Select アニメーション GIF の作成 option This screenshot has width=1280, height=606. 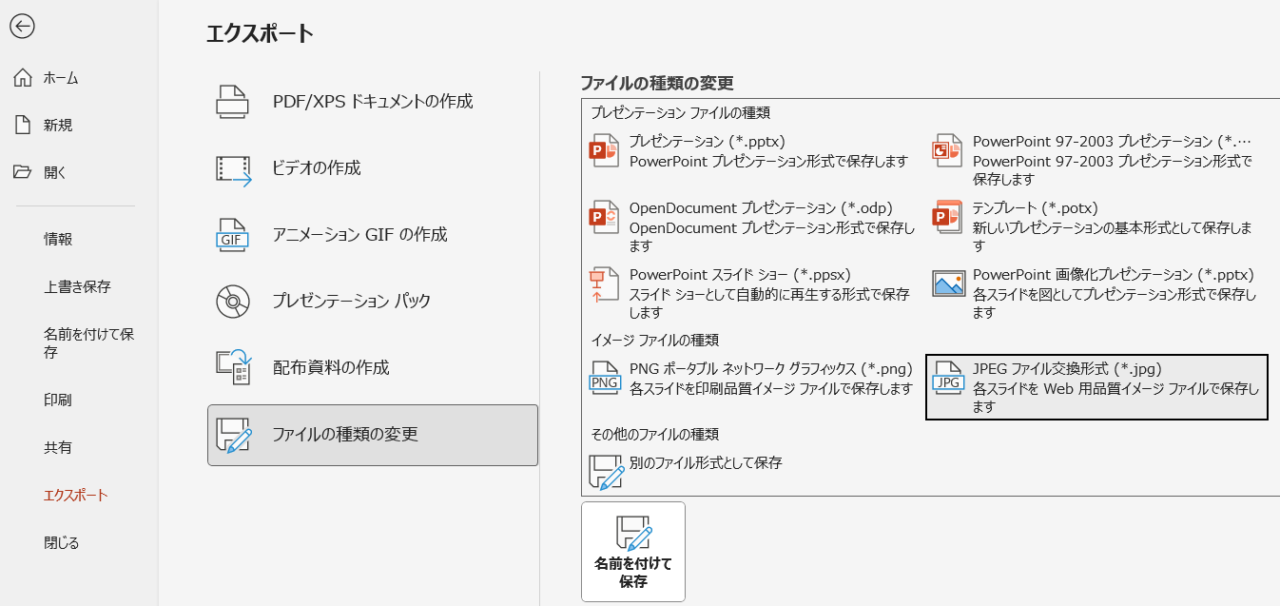pyautogui.click(x=372, y=235)
